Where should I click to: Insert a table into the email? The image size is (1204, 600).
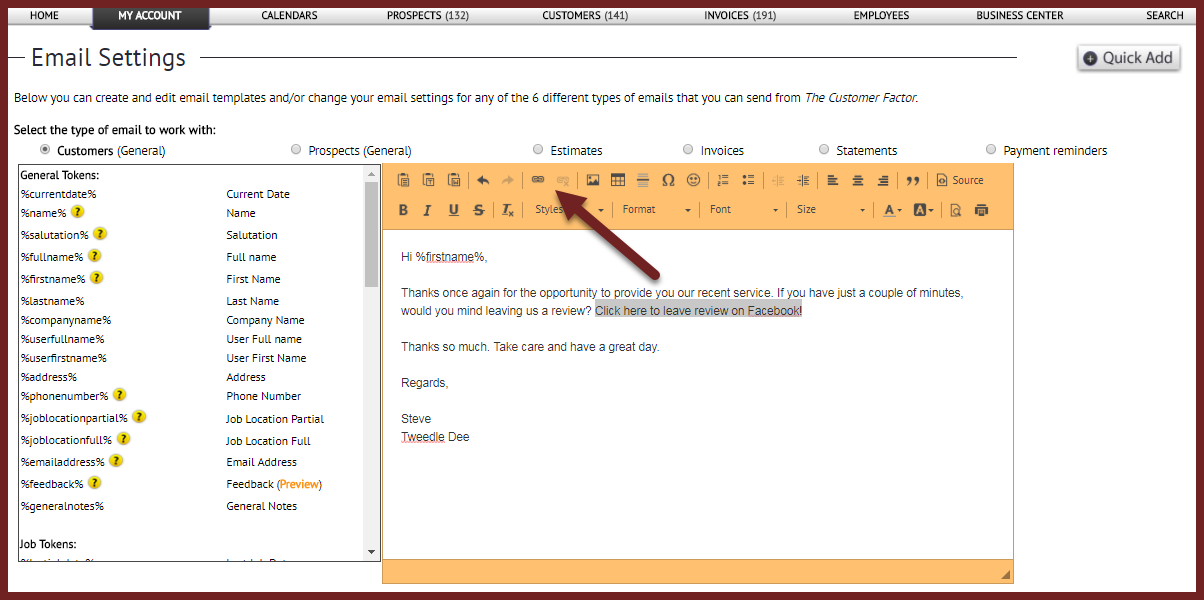[618, 180]
